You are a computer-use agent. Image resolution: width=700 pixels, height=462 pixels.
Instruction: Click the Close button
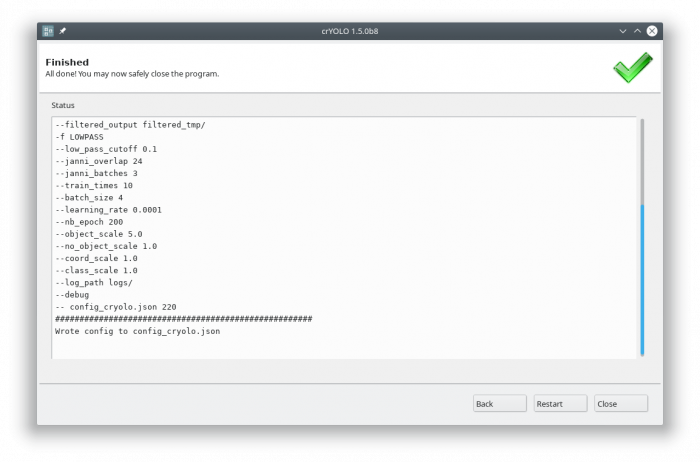click(621, 404)
